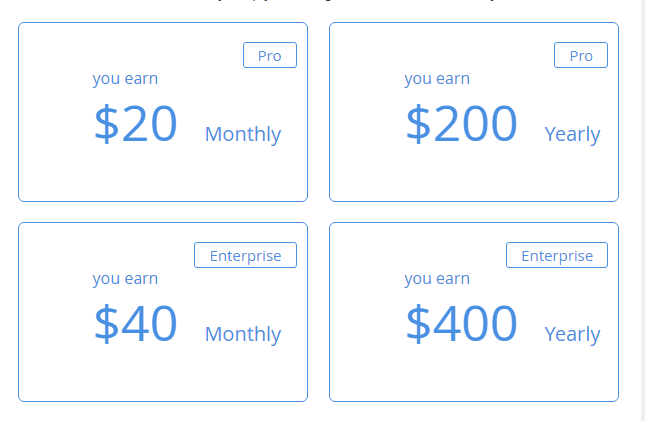Select the Enterprise badge on $40 card
Viewport: 645px width, 421px height.
coord(246,255)
